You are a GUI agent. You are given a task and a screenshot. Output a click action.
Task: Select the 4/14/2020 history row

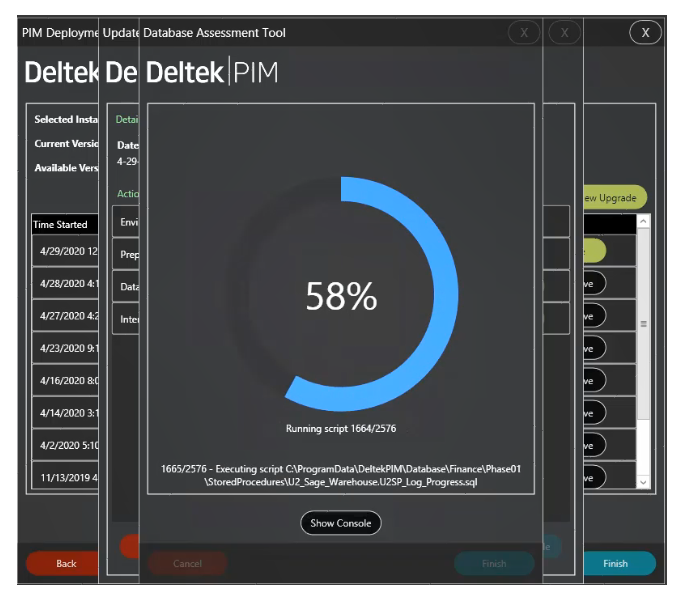[65, 412]
